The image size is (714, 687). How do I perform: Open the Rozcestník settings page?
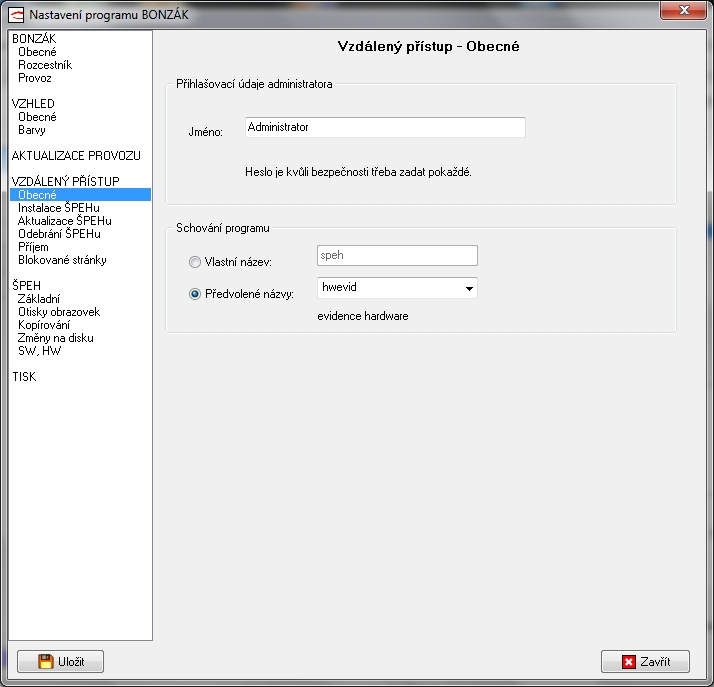click(45, 65)
